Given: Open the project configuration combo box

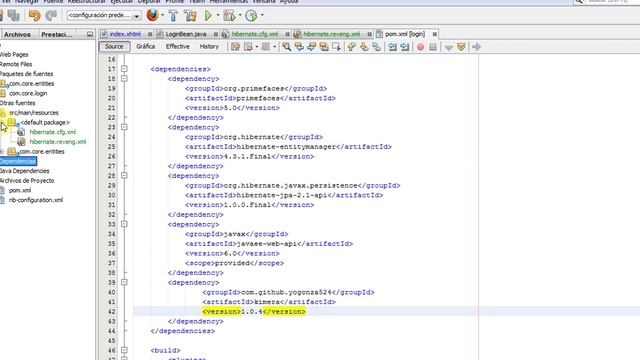Looking at the screenshot, I should 104,16.
